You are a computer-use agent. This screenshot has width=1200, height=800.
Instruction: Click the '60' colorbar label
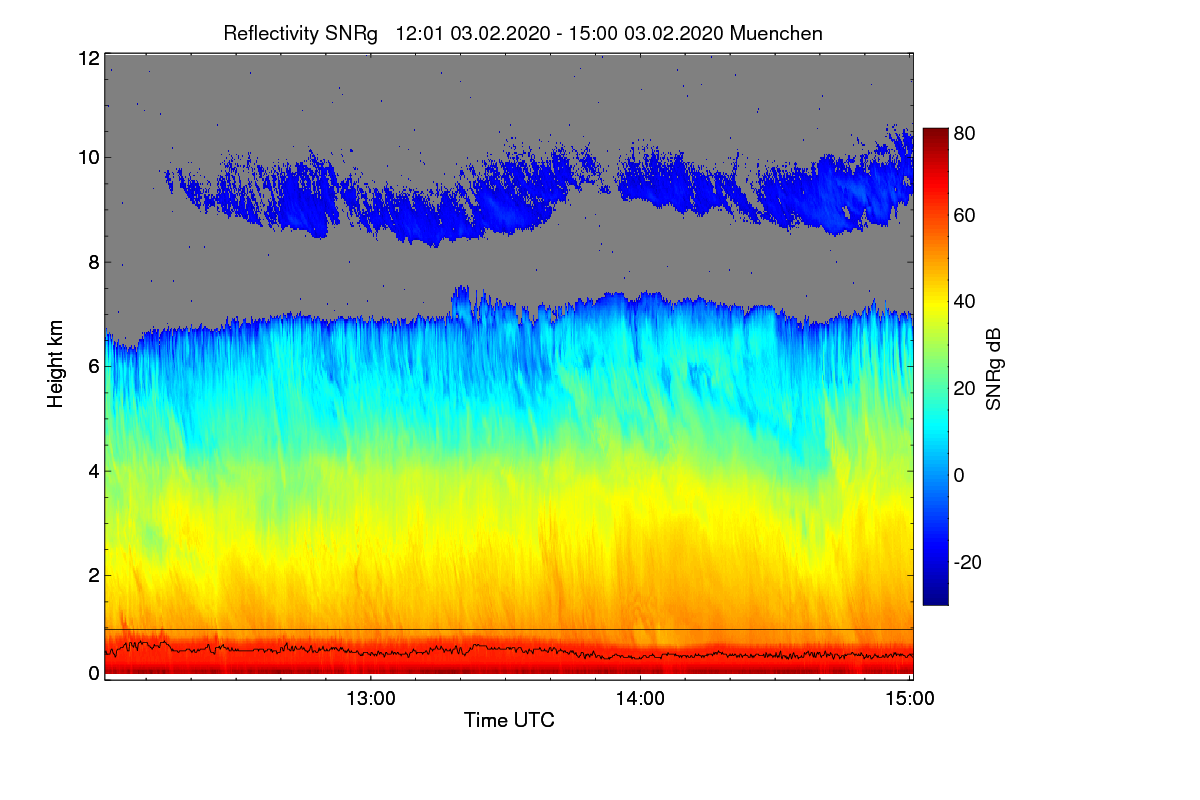pyautogui.click(x=965, y=215)
